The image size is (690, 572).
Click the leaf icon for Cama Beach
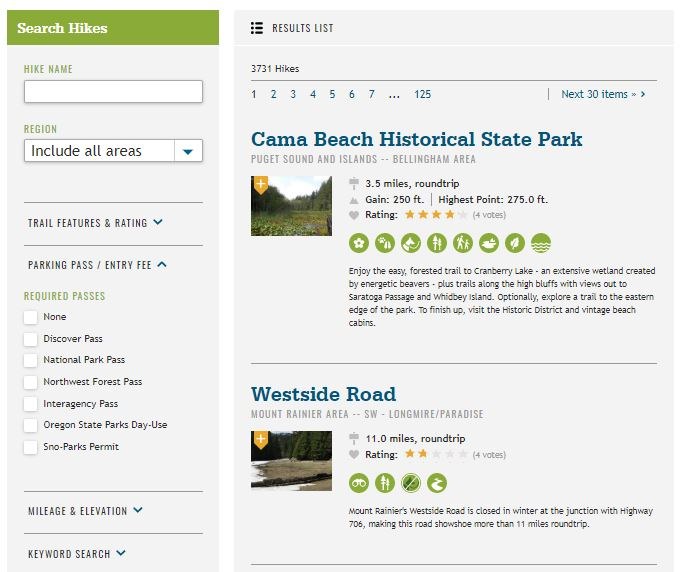coord(515,243)
